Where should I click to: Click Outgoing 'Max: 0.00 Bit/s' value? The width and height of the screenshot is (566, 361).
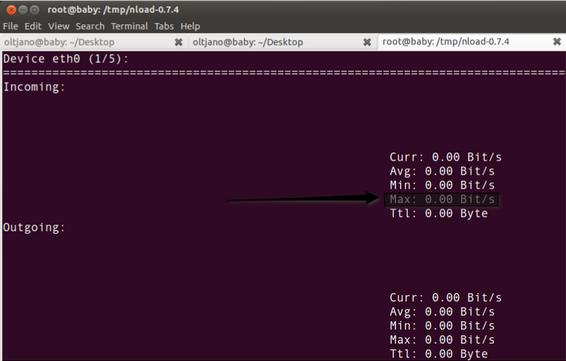coord(442,340)
